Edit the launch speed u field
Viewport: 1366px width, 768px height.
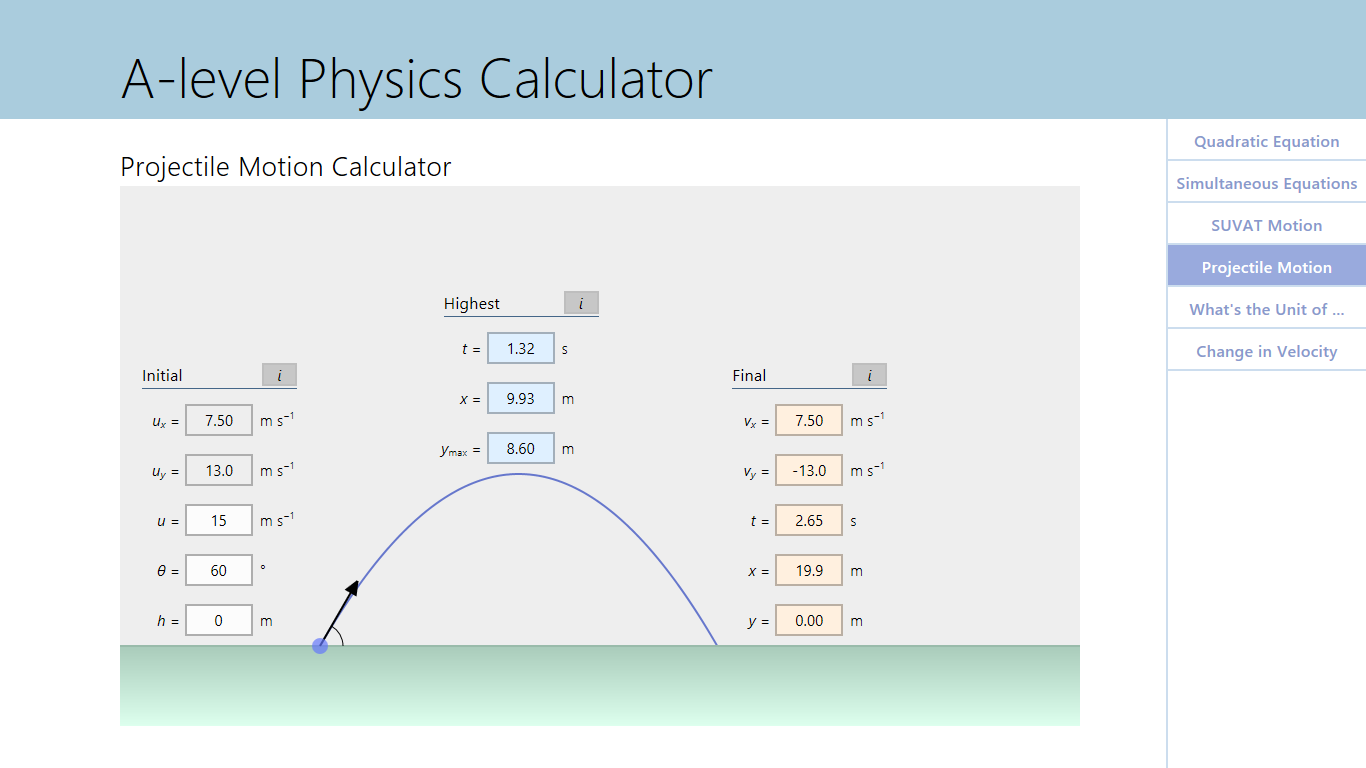coord(219,520)
